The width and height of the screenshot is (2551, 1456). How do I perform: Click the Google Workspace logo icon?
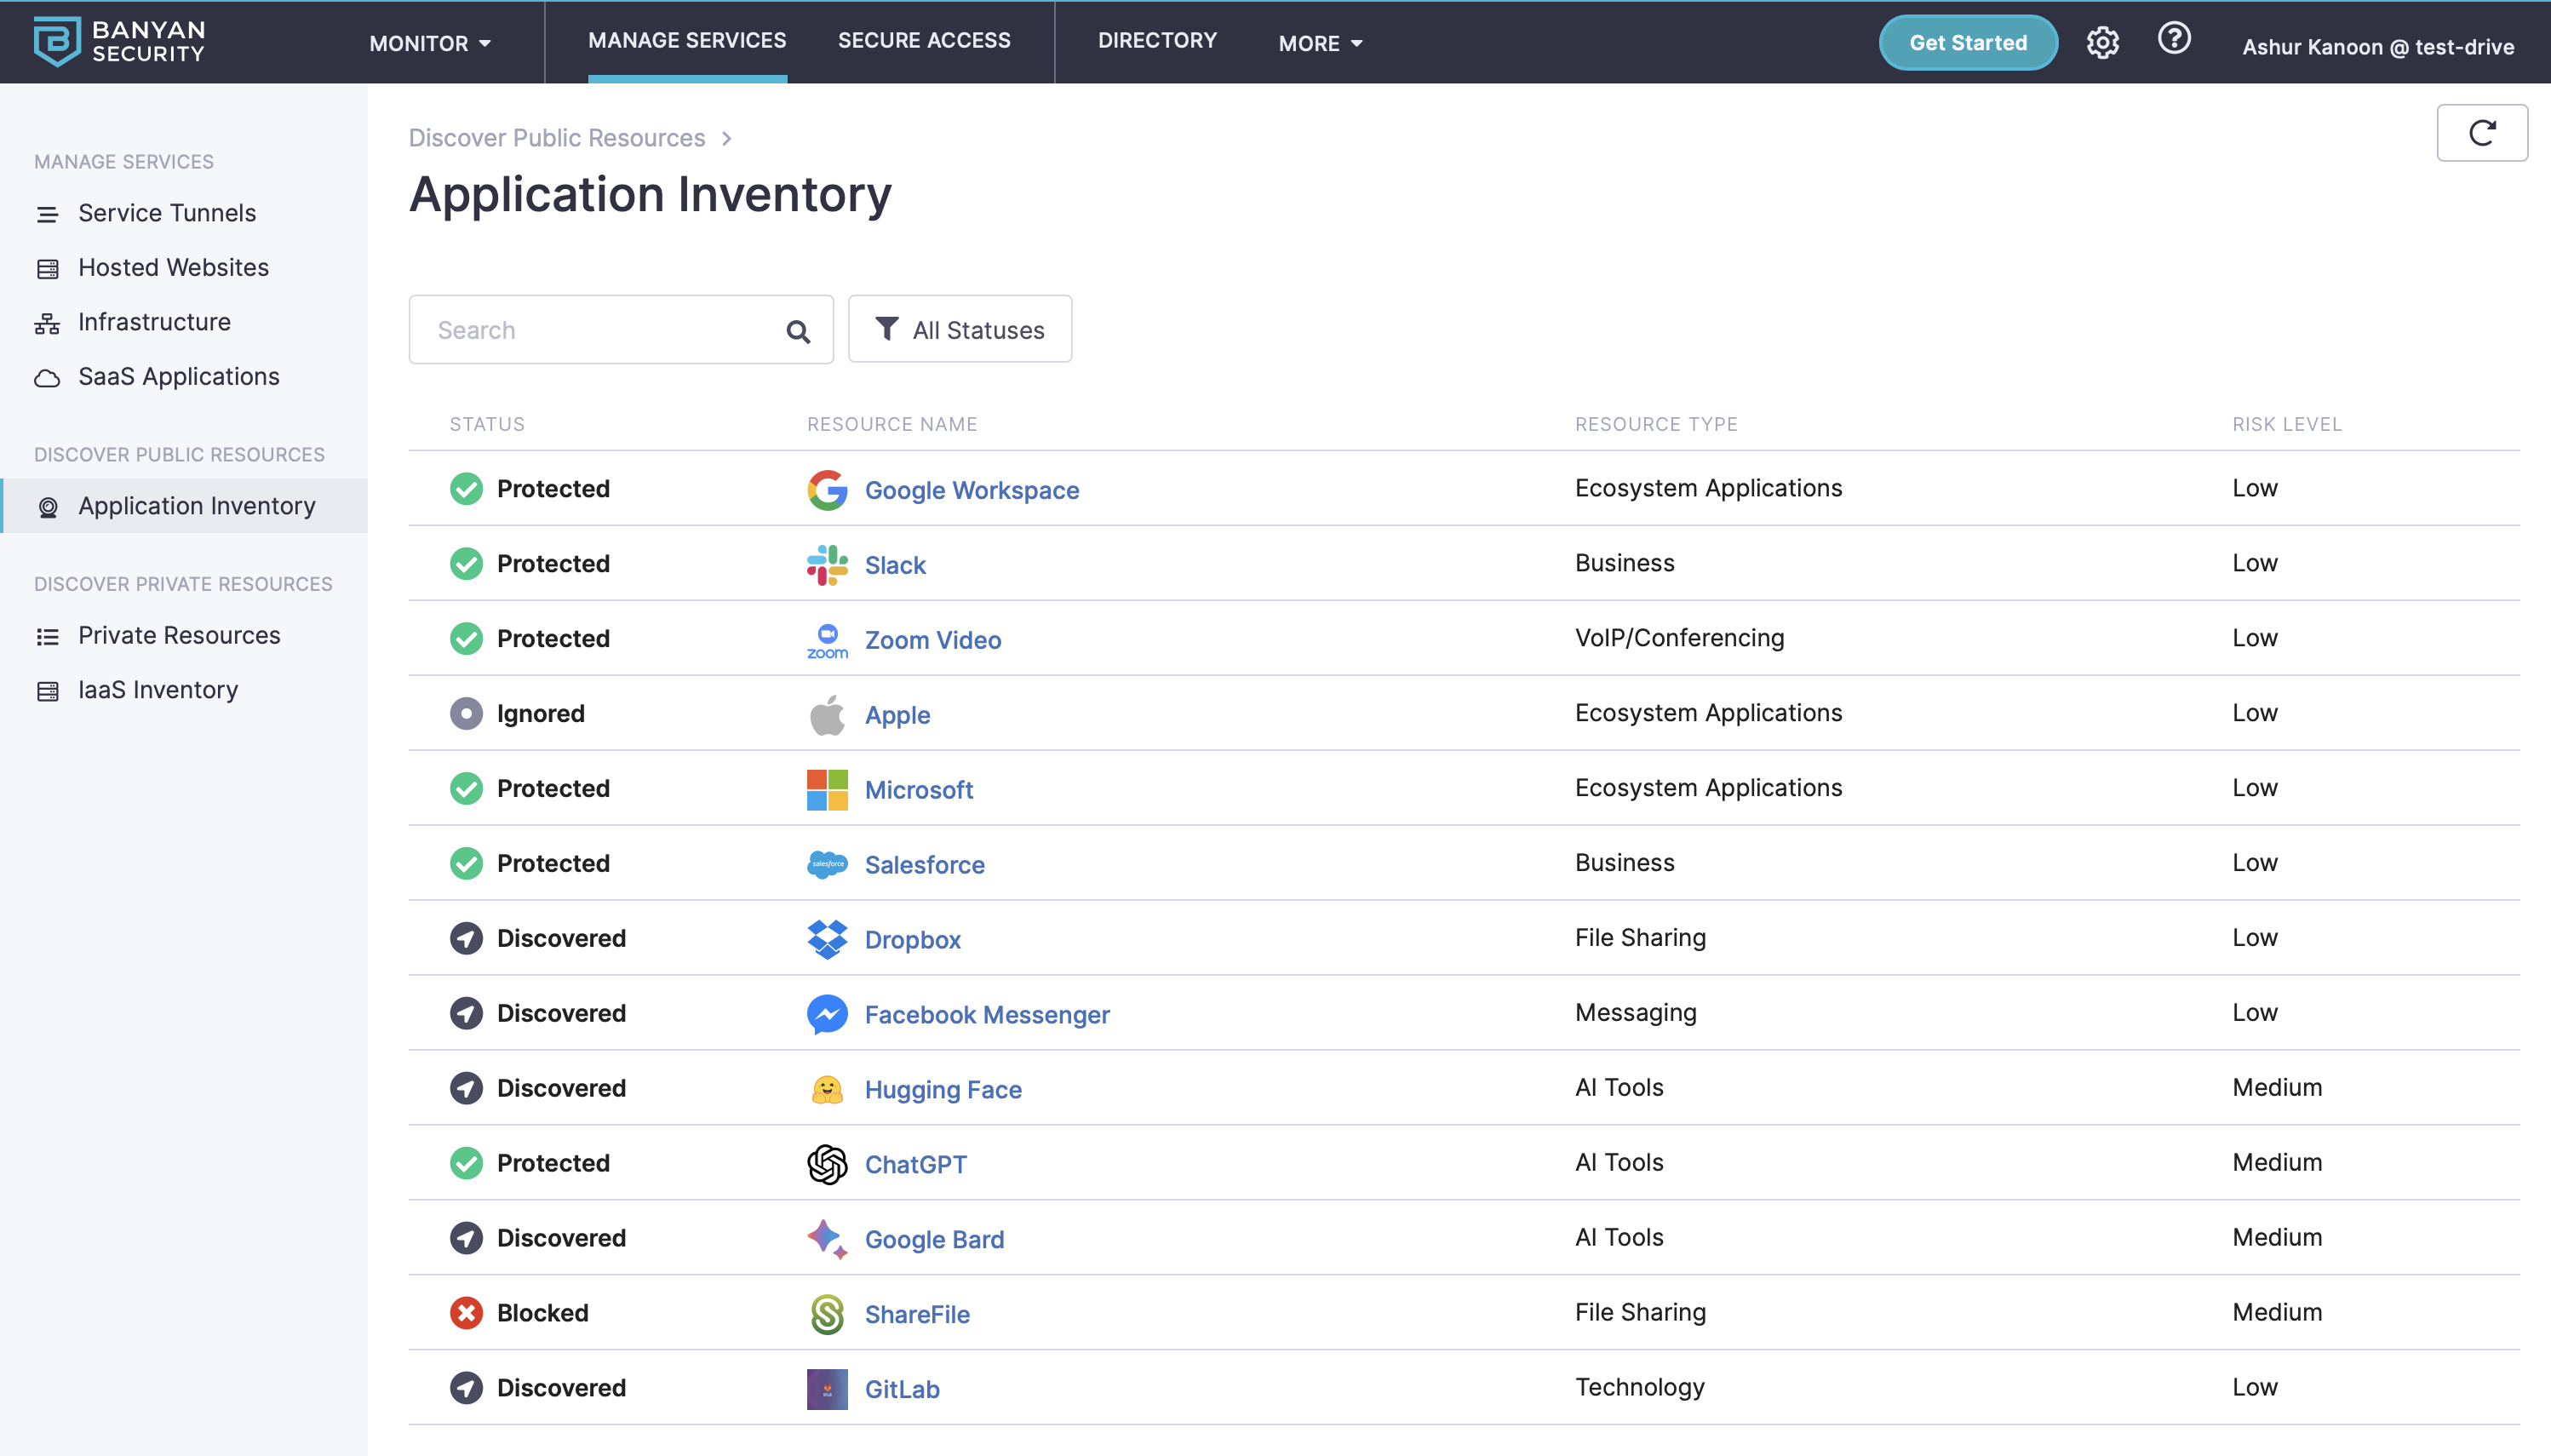tap(827, 490)
